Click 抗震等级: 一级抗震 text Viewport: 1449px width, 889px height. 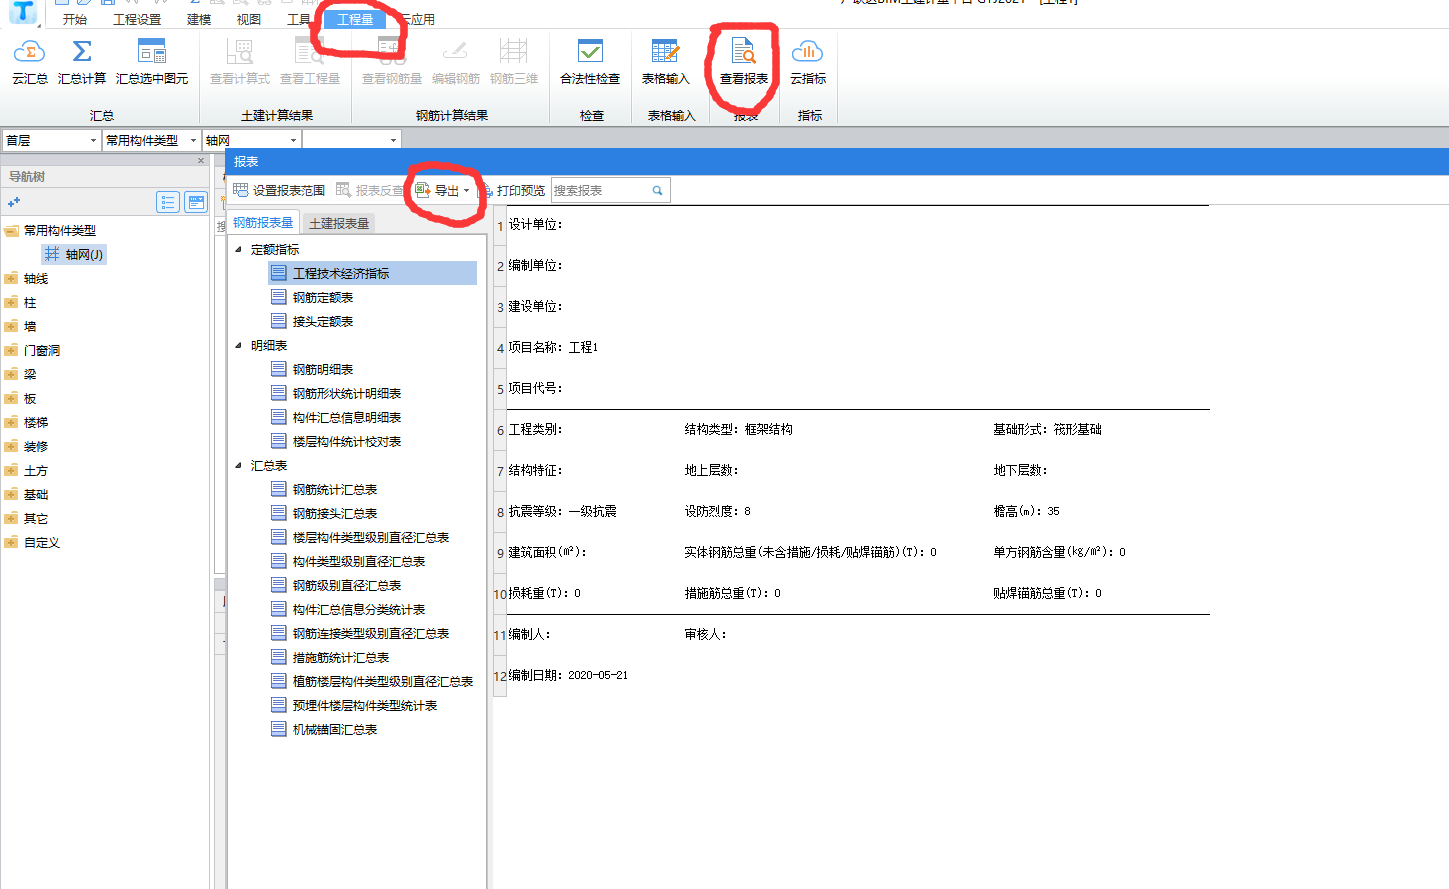point(562,512)
